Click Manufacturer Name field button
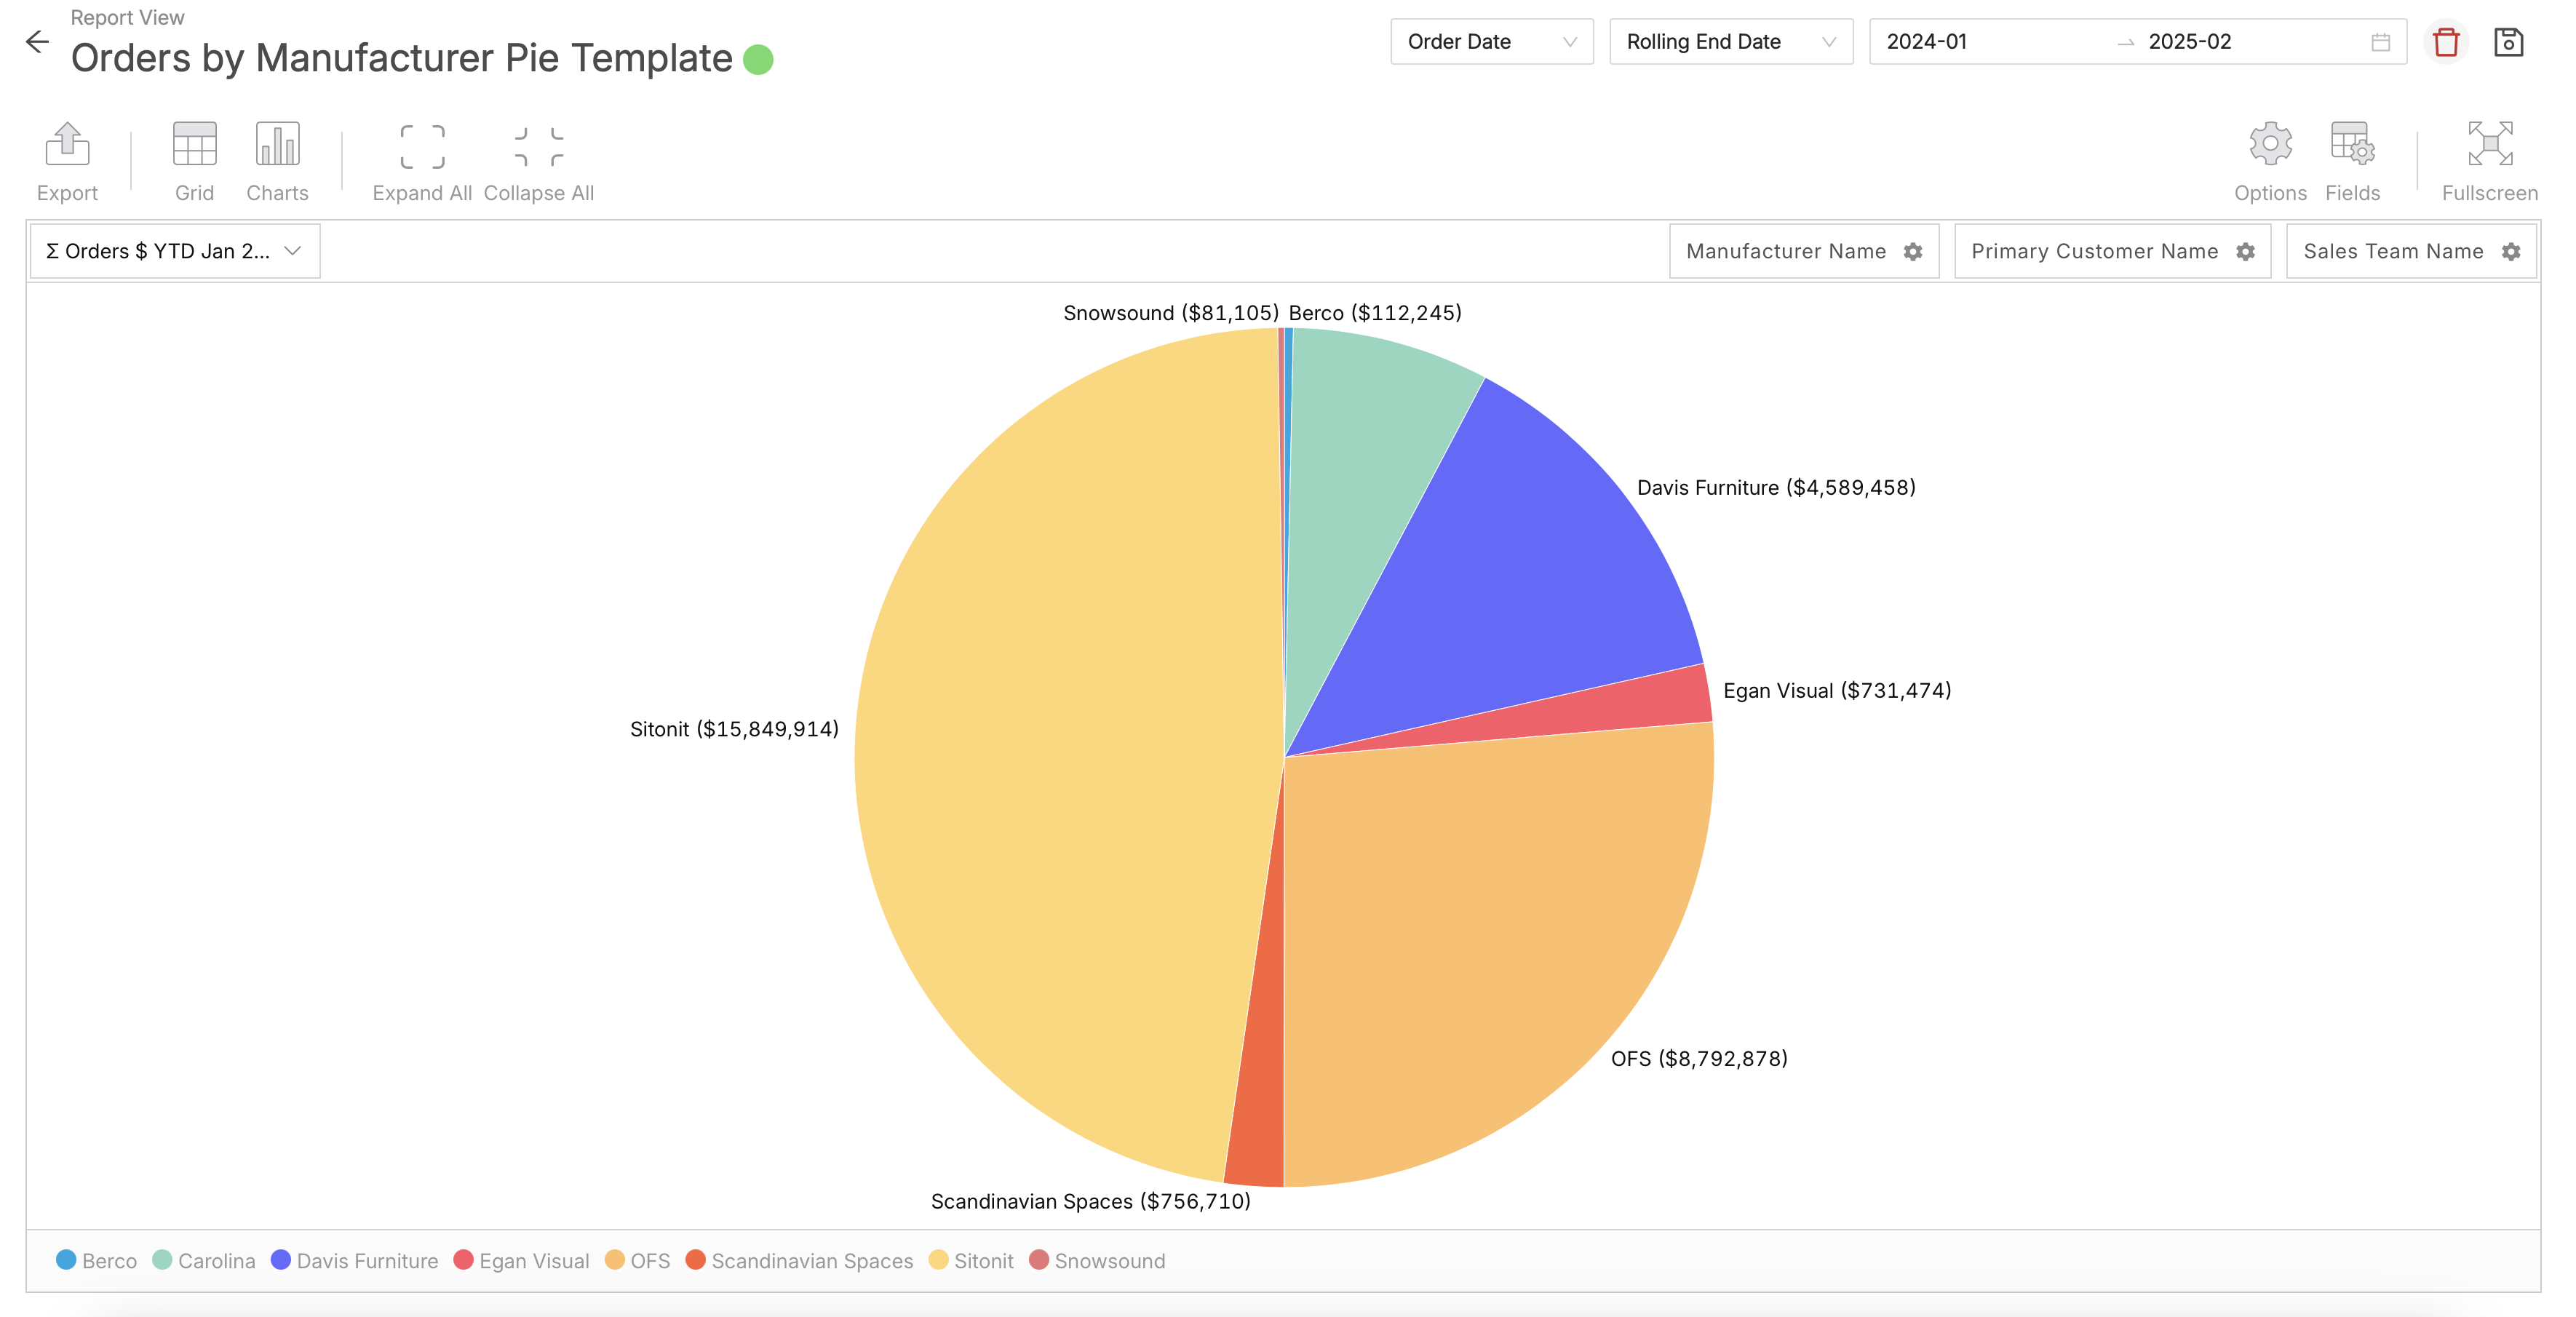This screenshot has height=1317, width=2576. tap(1786, 251)
